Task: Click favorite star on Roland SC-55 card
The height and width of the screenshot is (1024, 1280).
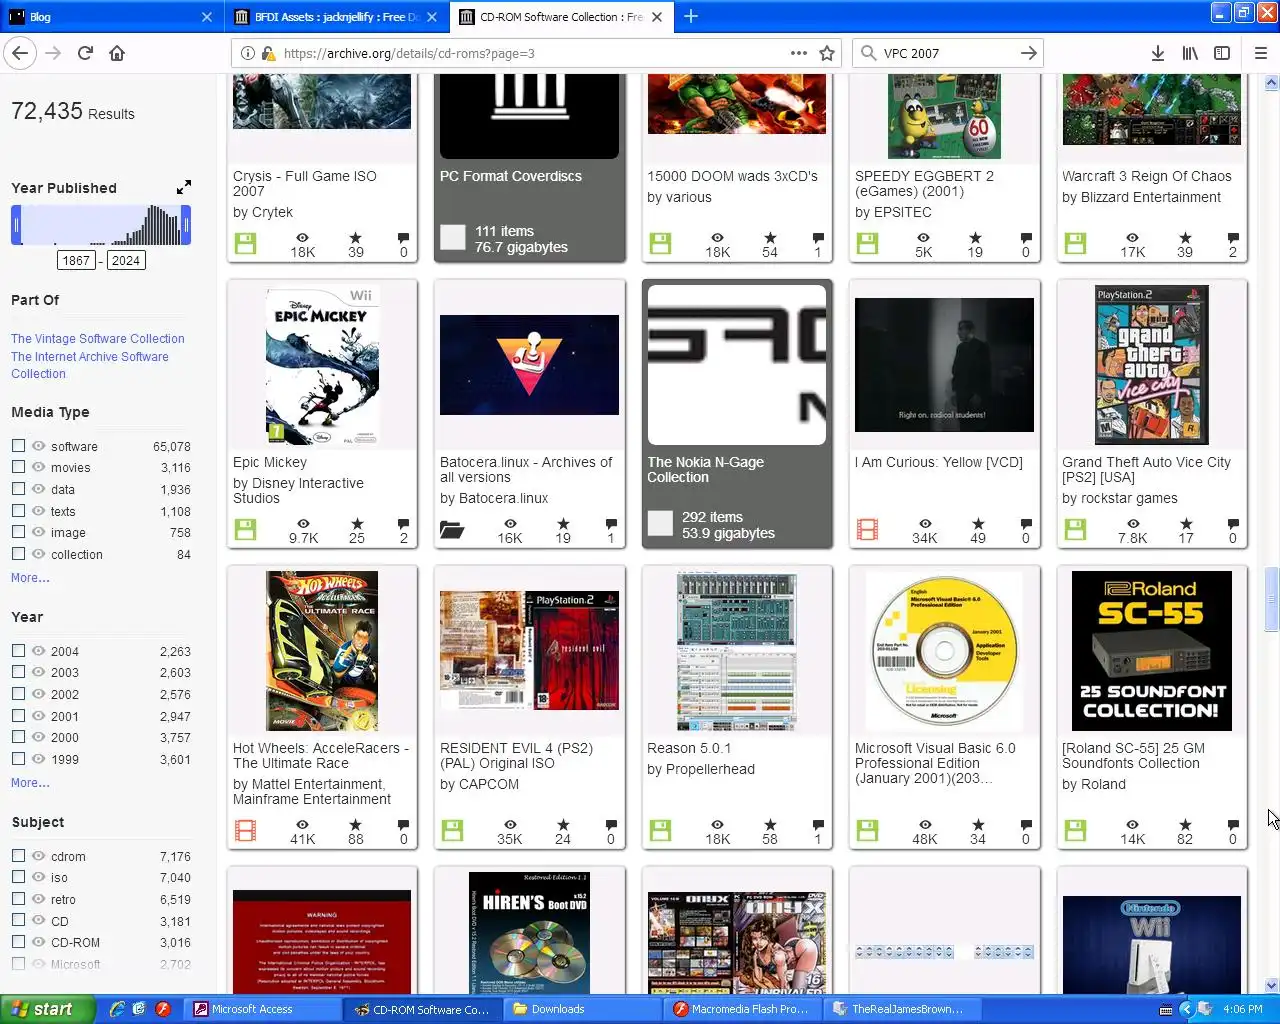Action: pos(1185,825)
